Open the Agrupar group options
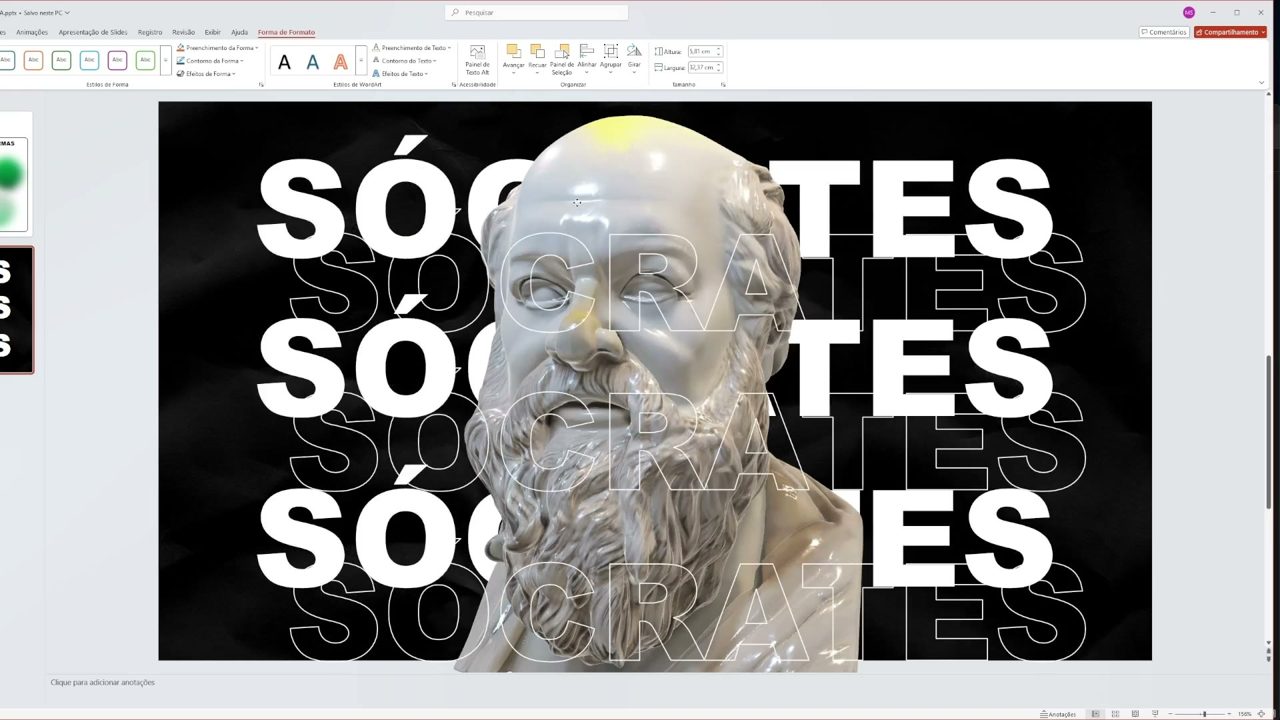Image resolution: width=1280 pixels, height=720 pixels. 611,59
